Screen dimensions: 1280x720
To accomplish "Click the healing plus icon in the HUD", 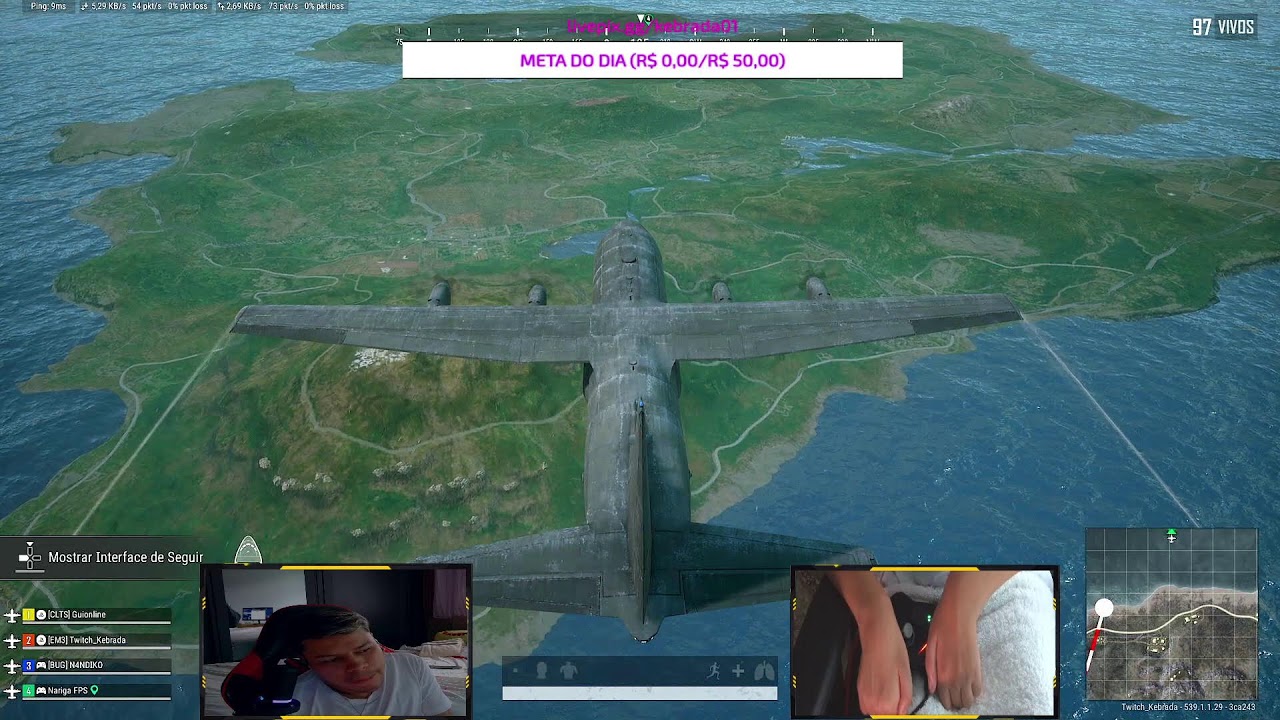I will point(738,671).
